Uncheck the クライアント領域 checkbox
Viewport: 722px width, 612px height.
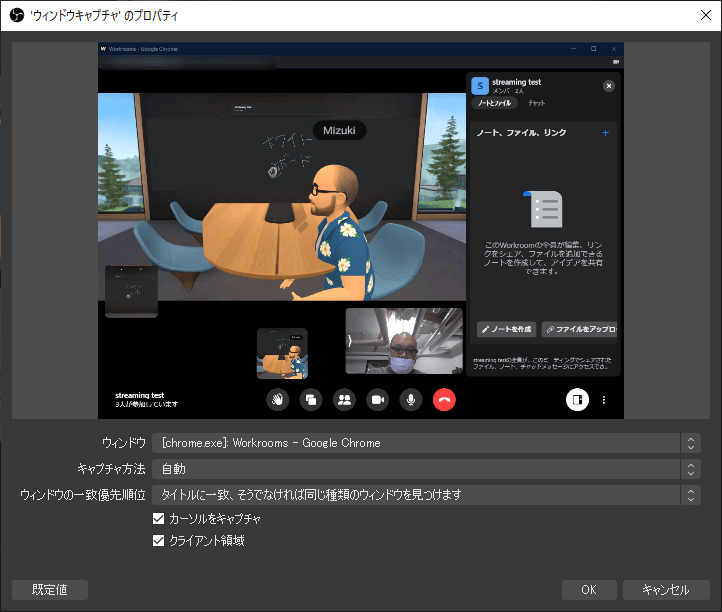[158, 540]
